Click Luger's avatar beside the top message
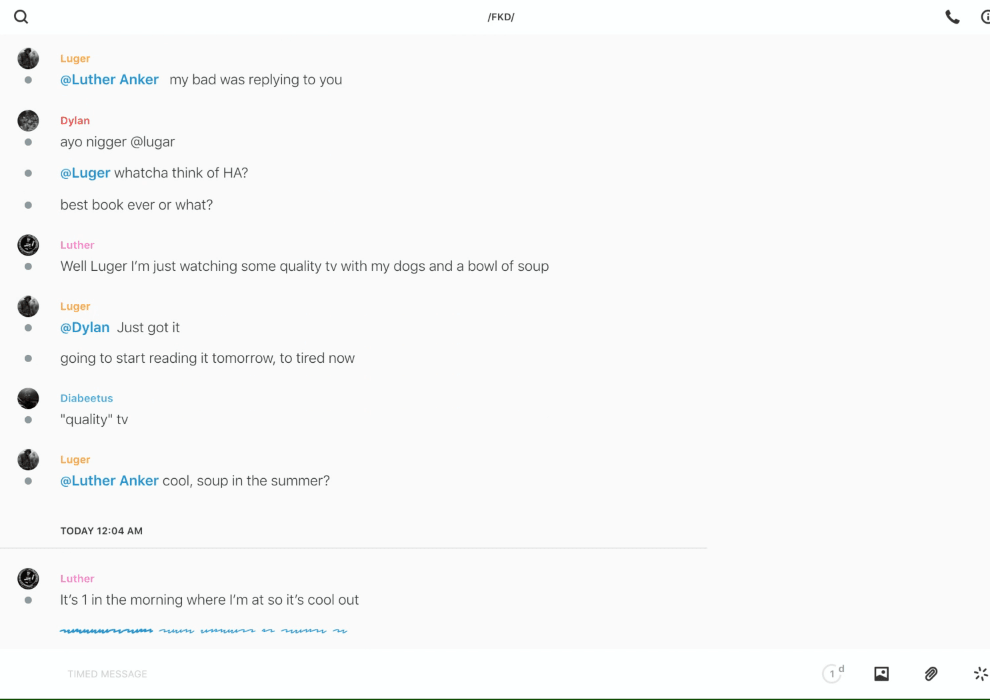This screenshot has height=700, width=990. (28, 59)
